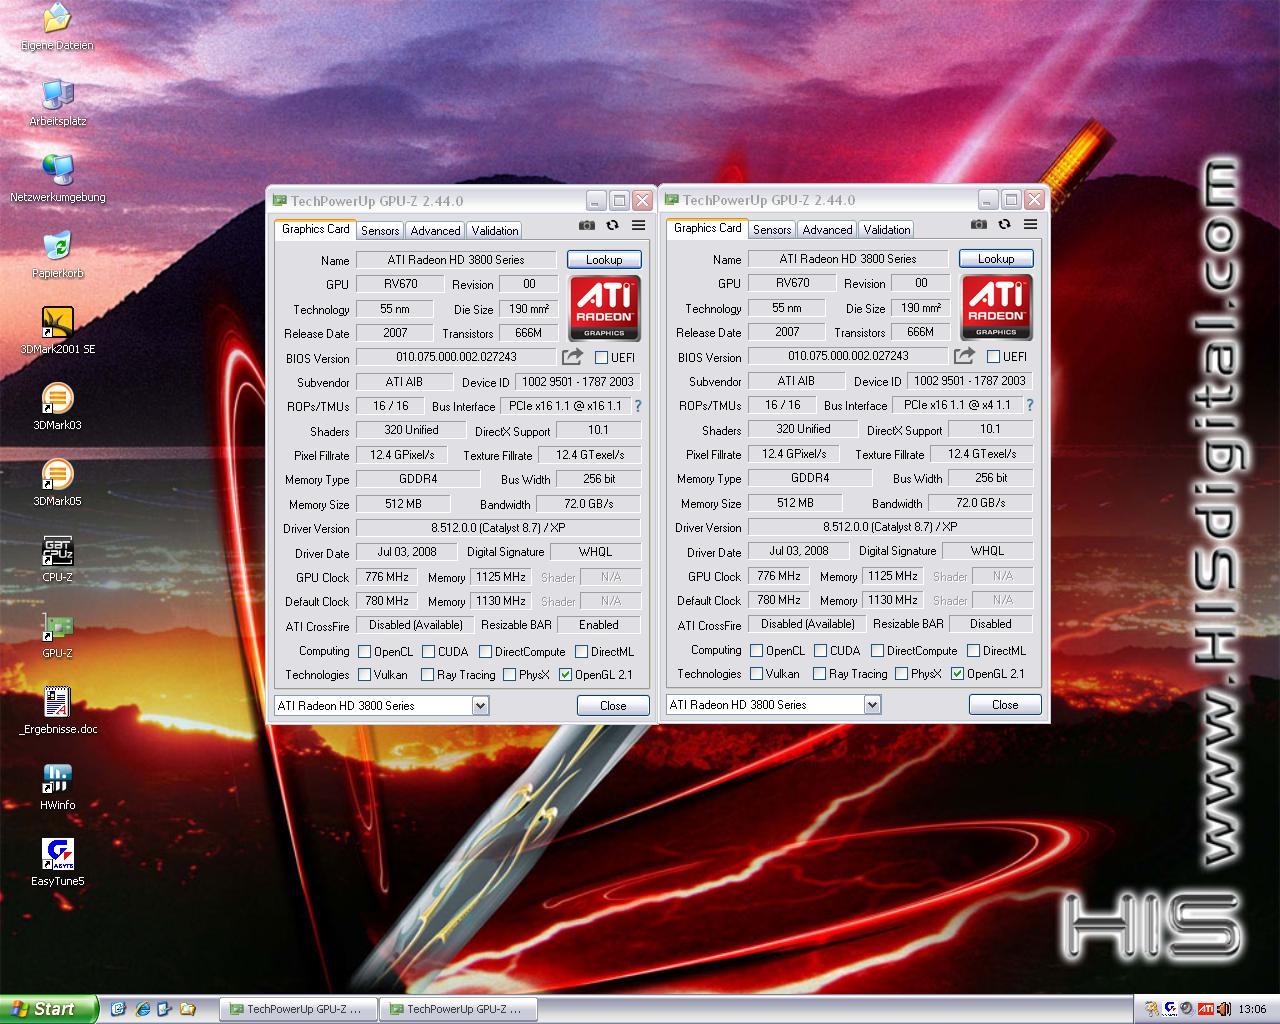Activate first GPU-Z taskbar button
Viewport: 1280px width, 1024px height.
click(297, 1009)
